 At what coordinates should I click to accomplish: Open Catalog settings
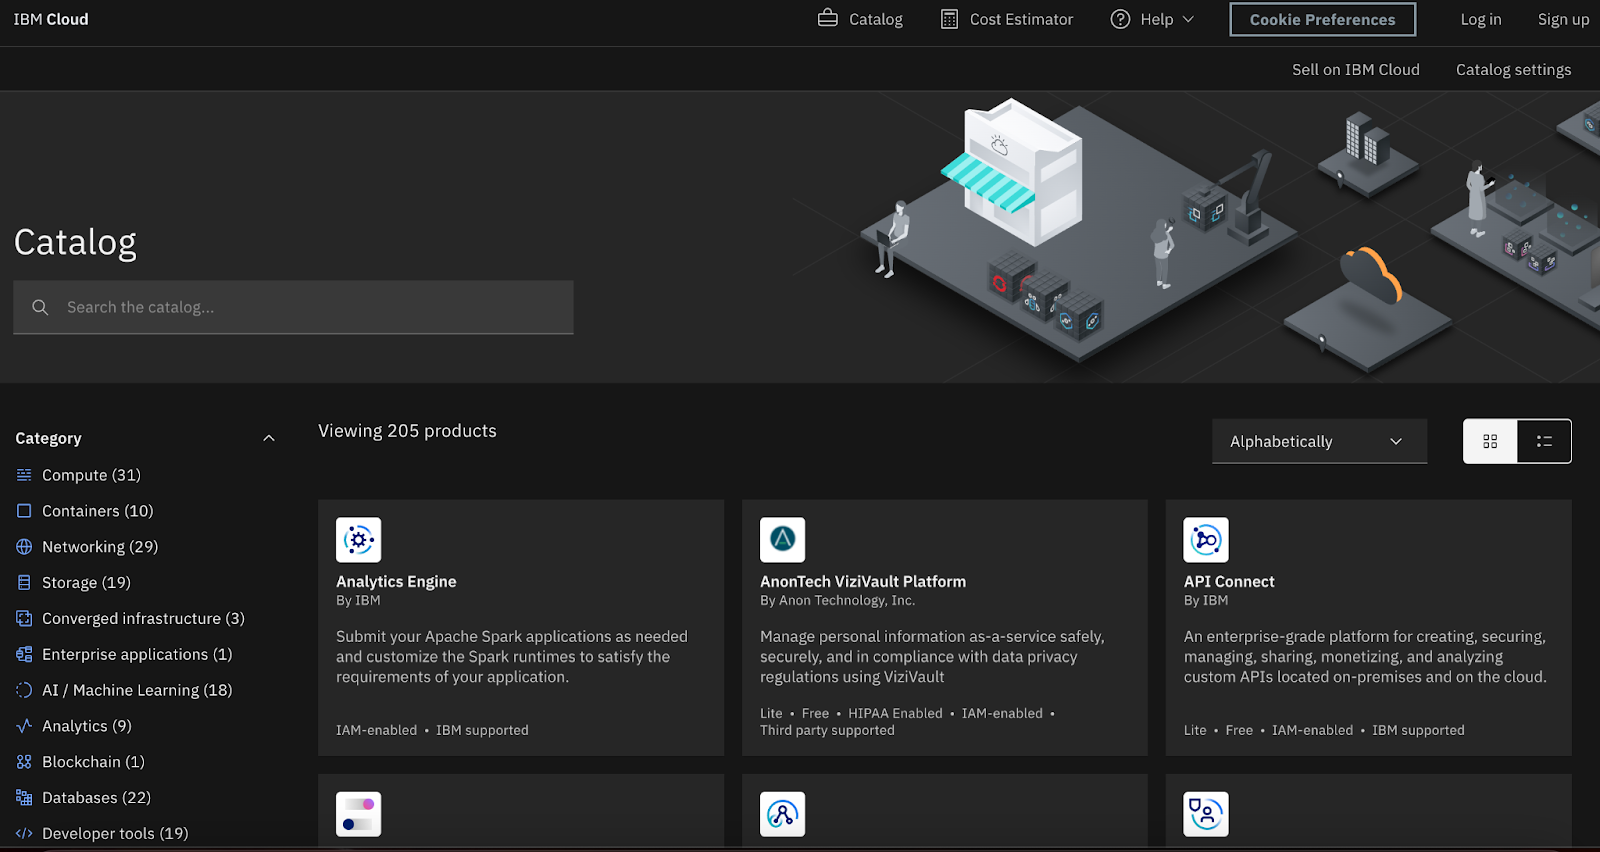coord(1513,69)
